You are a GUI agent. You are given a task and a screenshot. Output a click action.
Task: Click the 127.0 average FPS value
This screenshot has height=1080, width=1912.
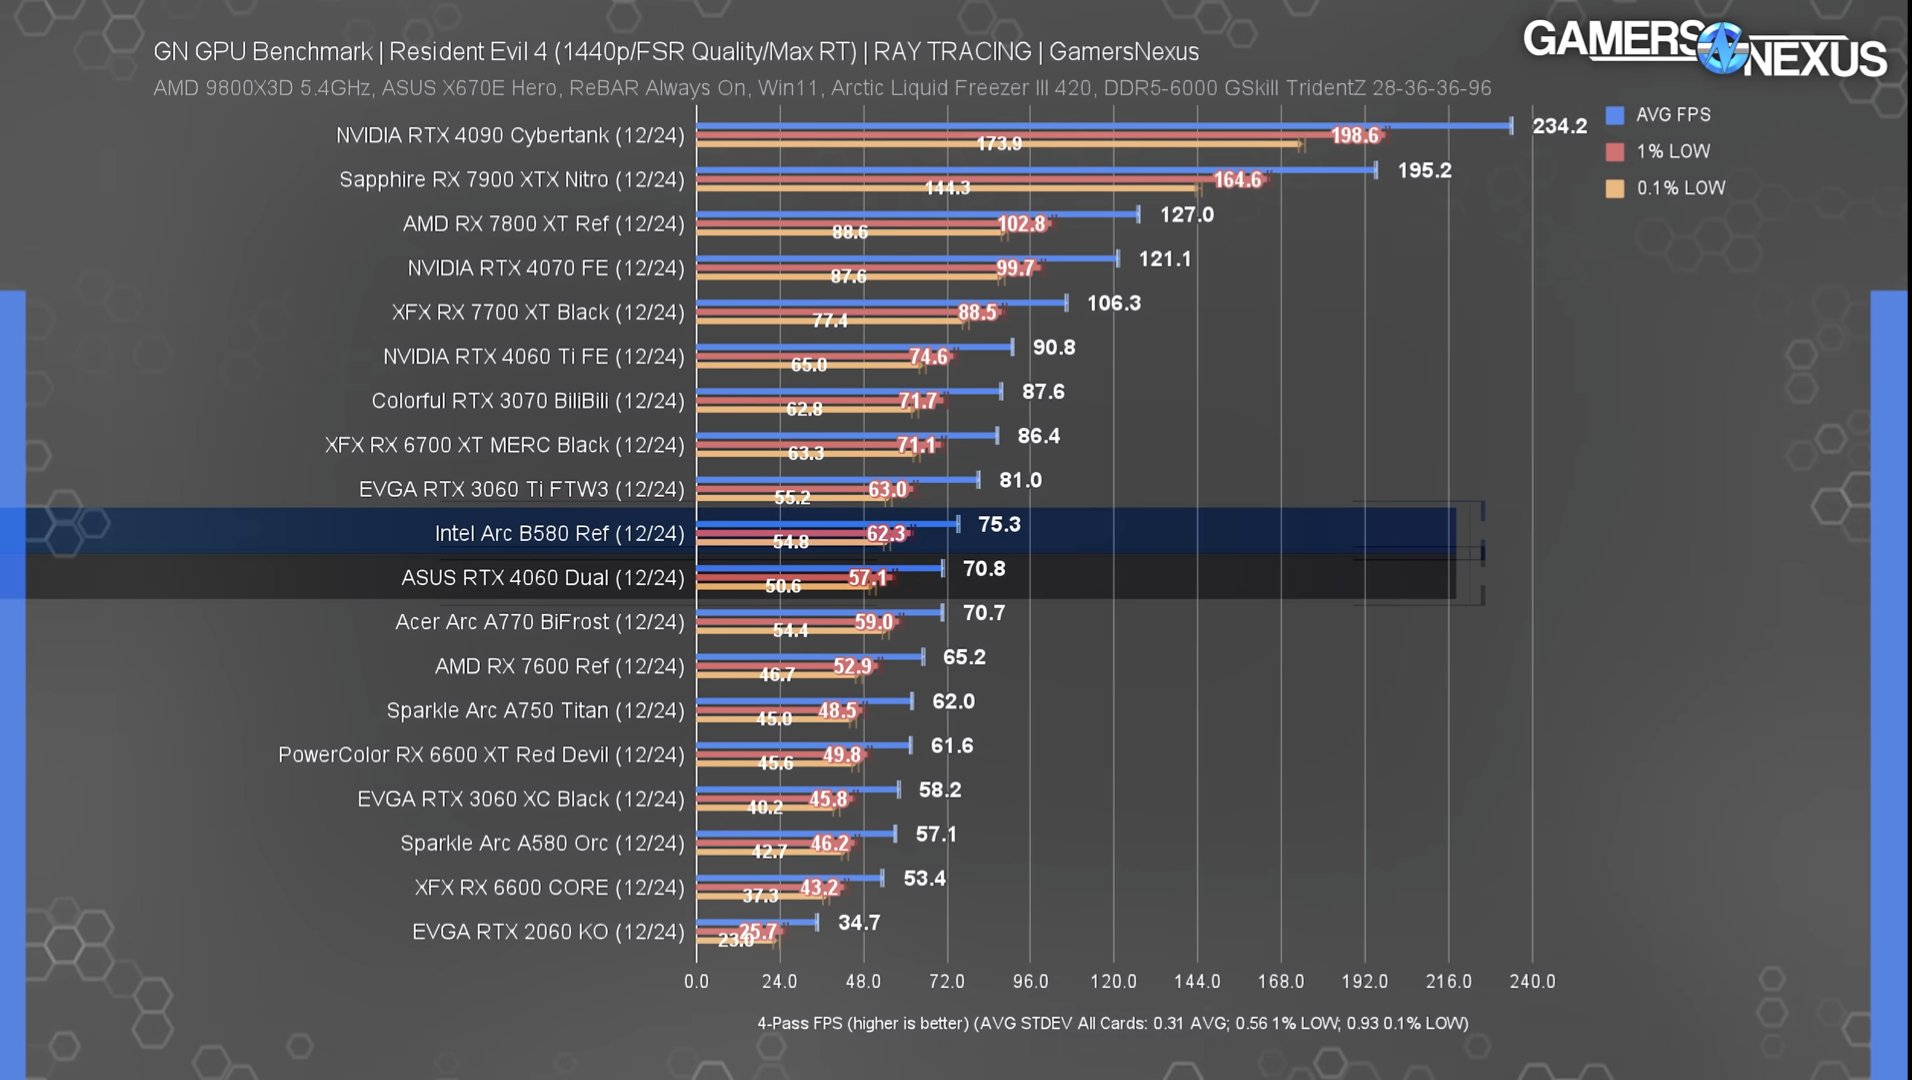[x=1187, y=214]
